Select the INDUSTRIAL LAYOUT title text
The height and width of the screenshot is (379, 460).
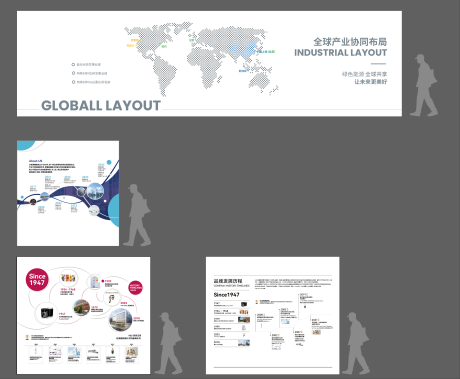tap(340, 53)
